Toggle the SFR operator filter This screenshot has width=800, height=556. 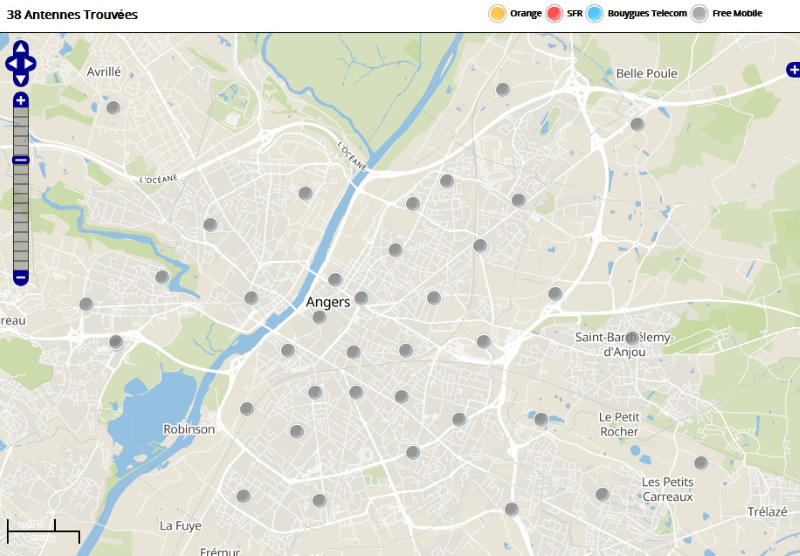pyautogui.click(x=555, y=13)
